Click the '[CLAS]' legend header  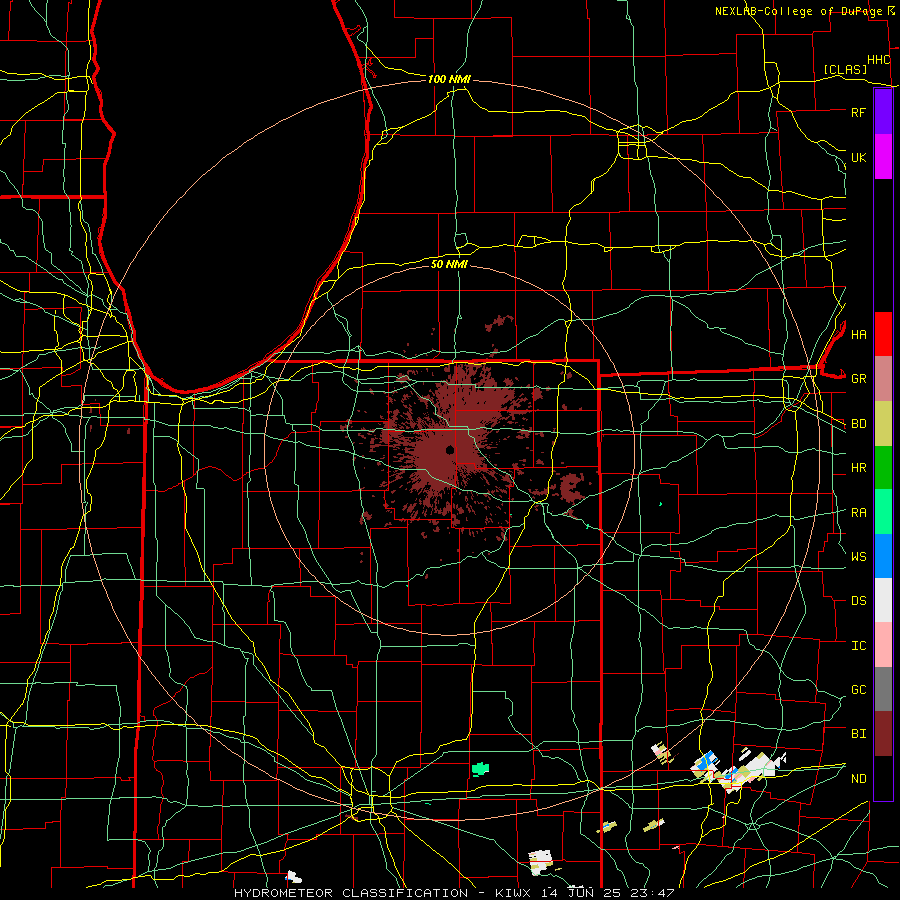[x=845, y=69]
